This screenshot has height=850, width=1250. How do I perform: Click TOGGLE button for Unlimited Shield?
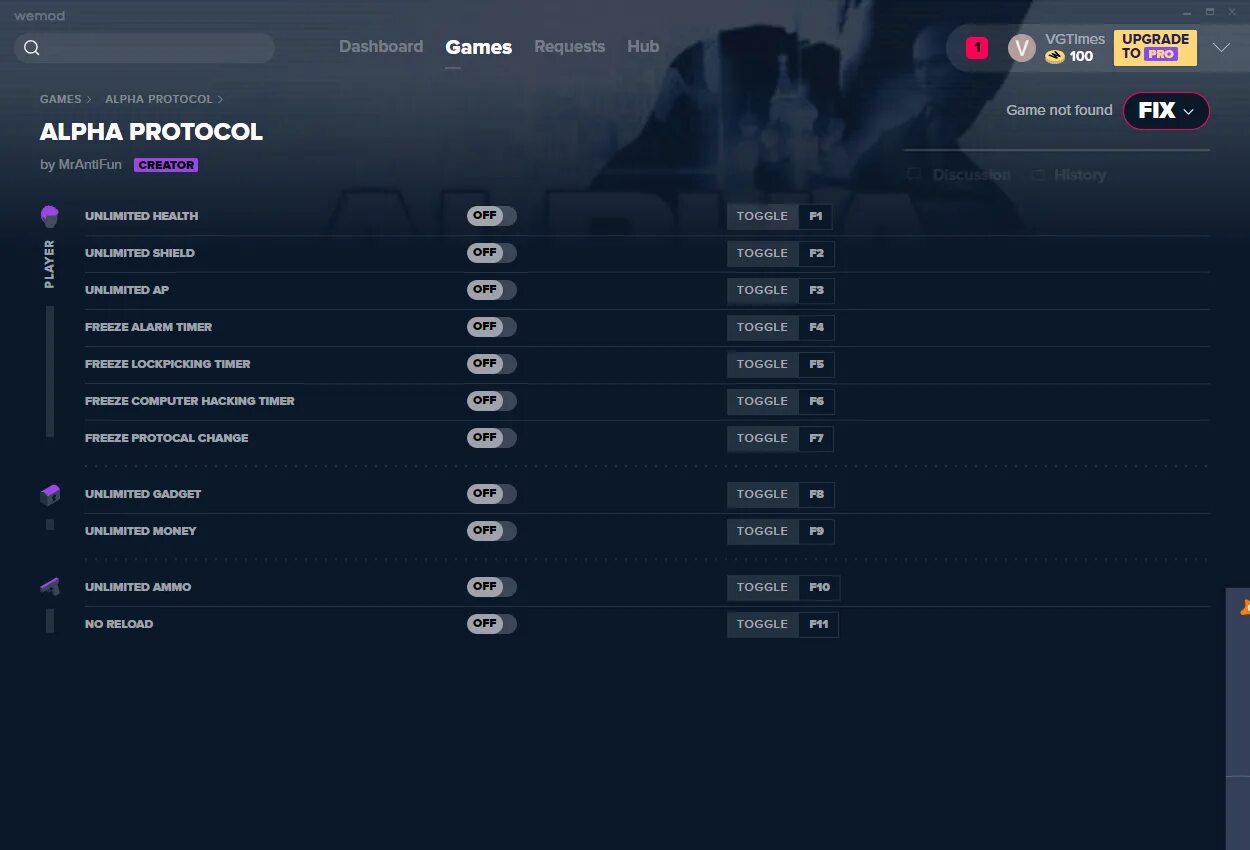click(763, 253)
